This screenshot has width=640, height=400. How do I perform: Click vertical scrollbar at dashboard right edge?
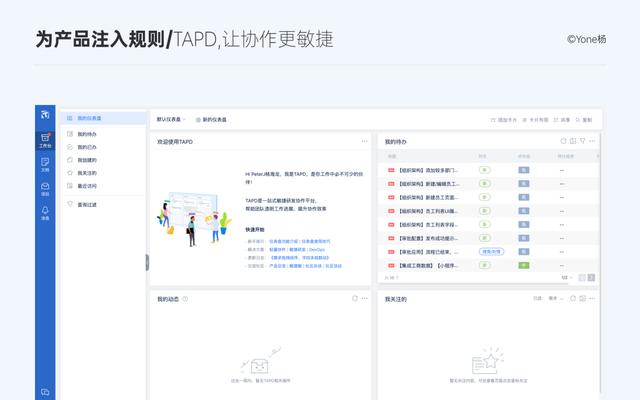(601, 261)
